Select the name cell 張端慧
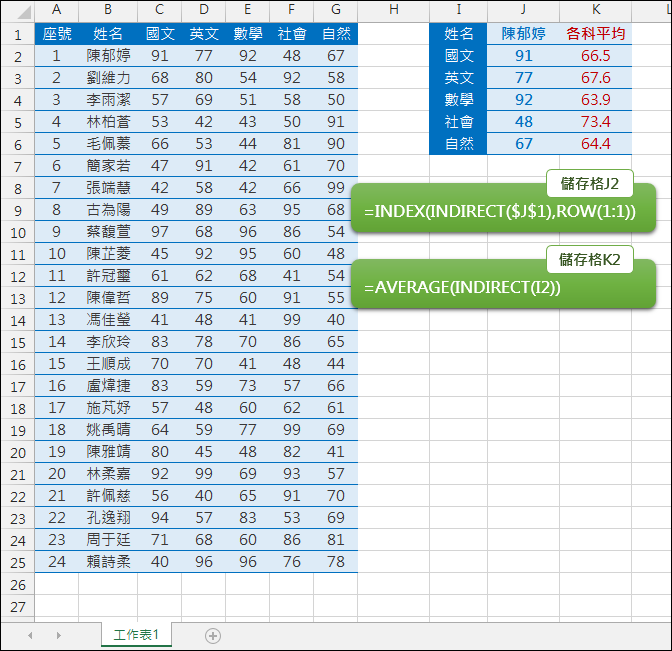This screenshot has width=672, height=651. (108, 188)
